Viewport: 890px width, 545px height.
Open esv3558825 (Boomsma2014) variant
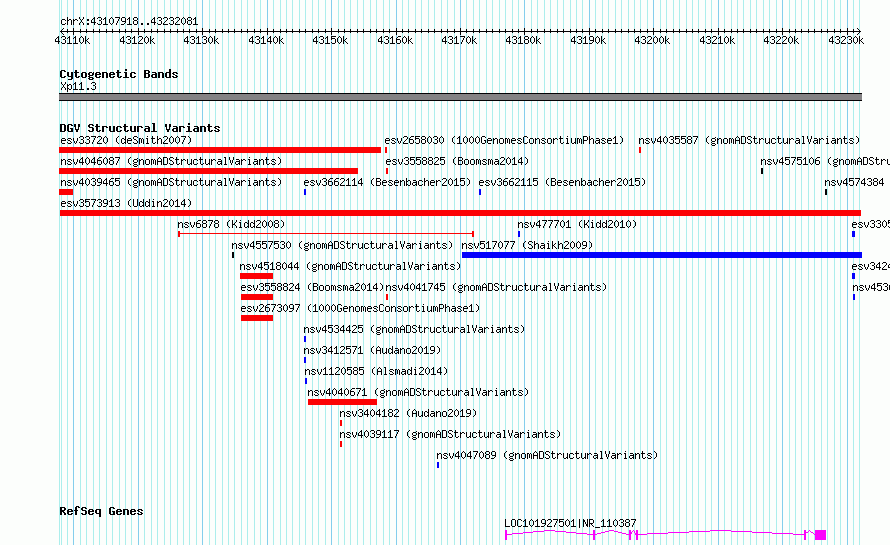point(456,161)
